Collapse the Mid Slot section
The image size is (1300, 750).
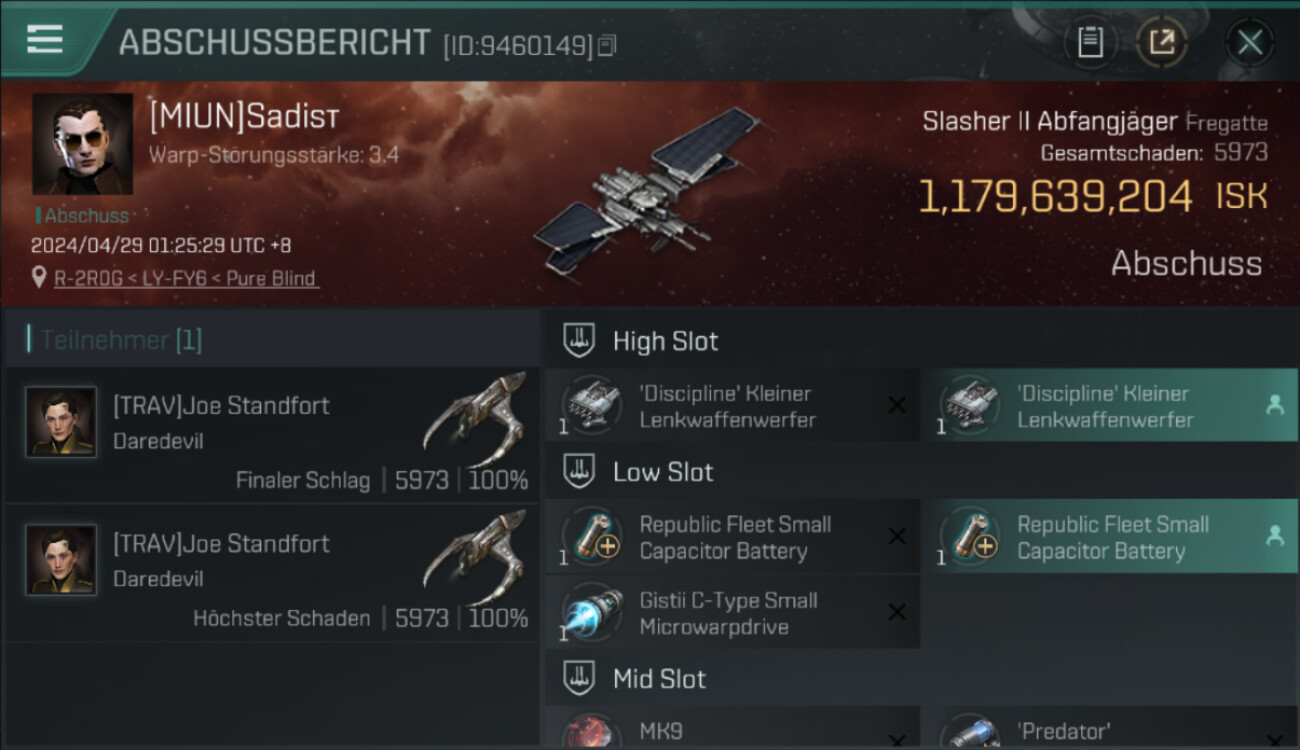[x=579, y=679]
